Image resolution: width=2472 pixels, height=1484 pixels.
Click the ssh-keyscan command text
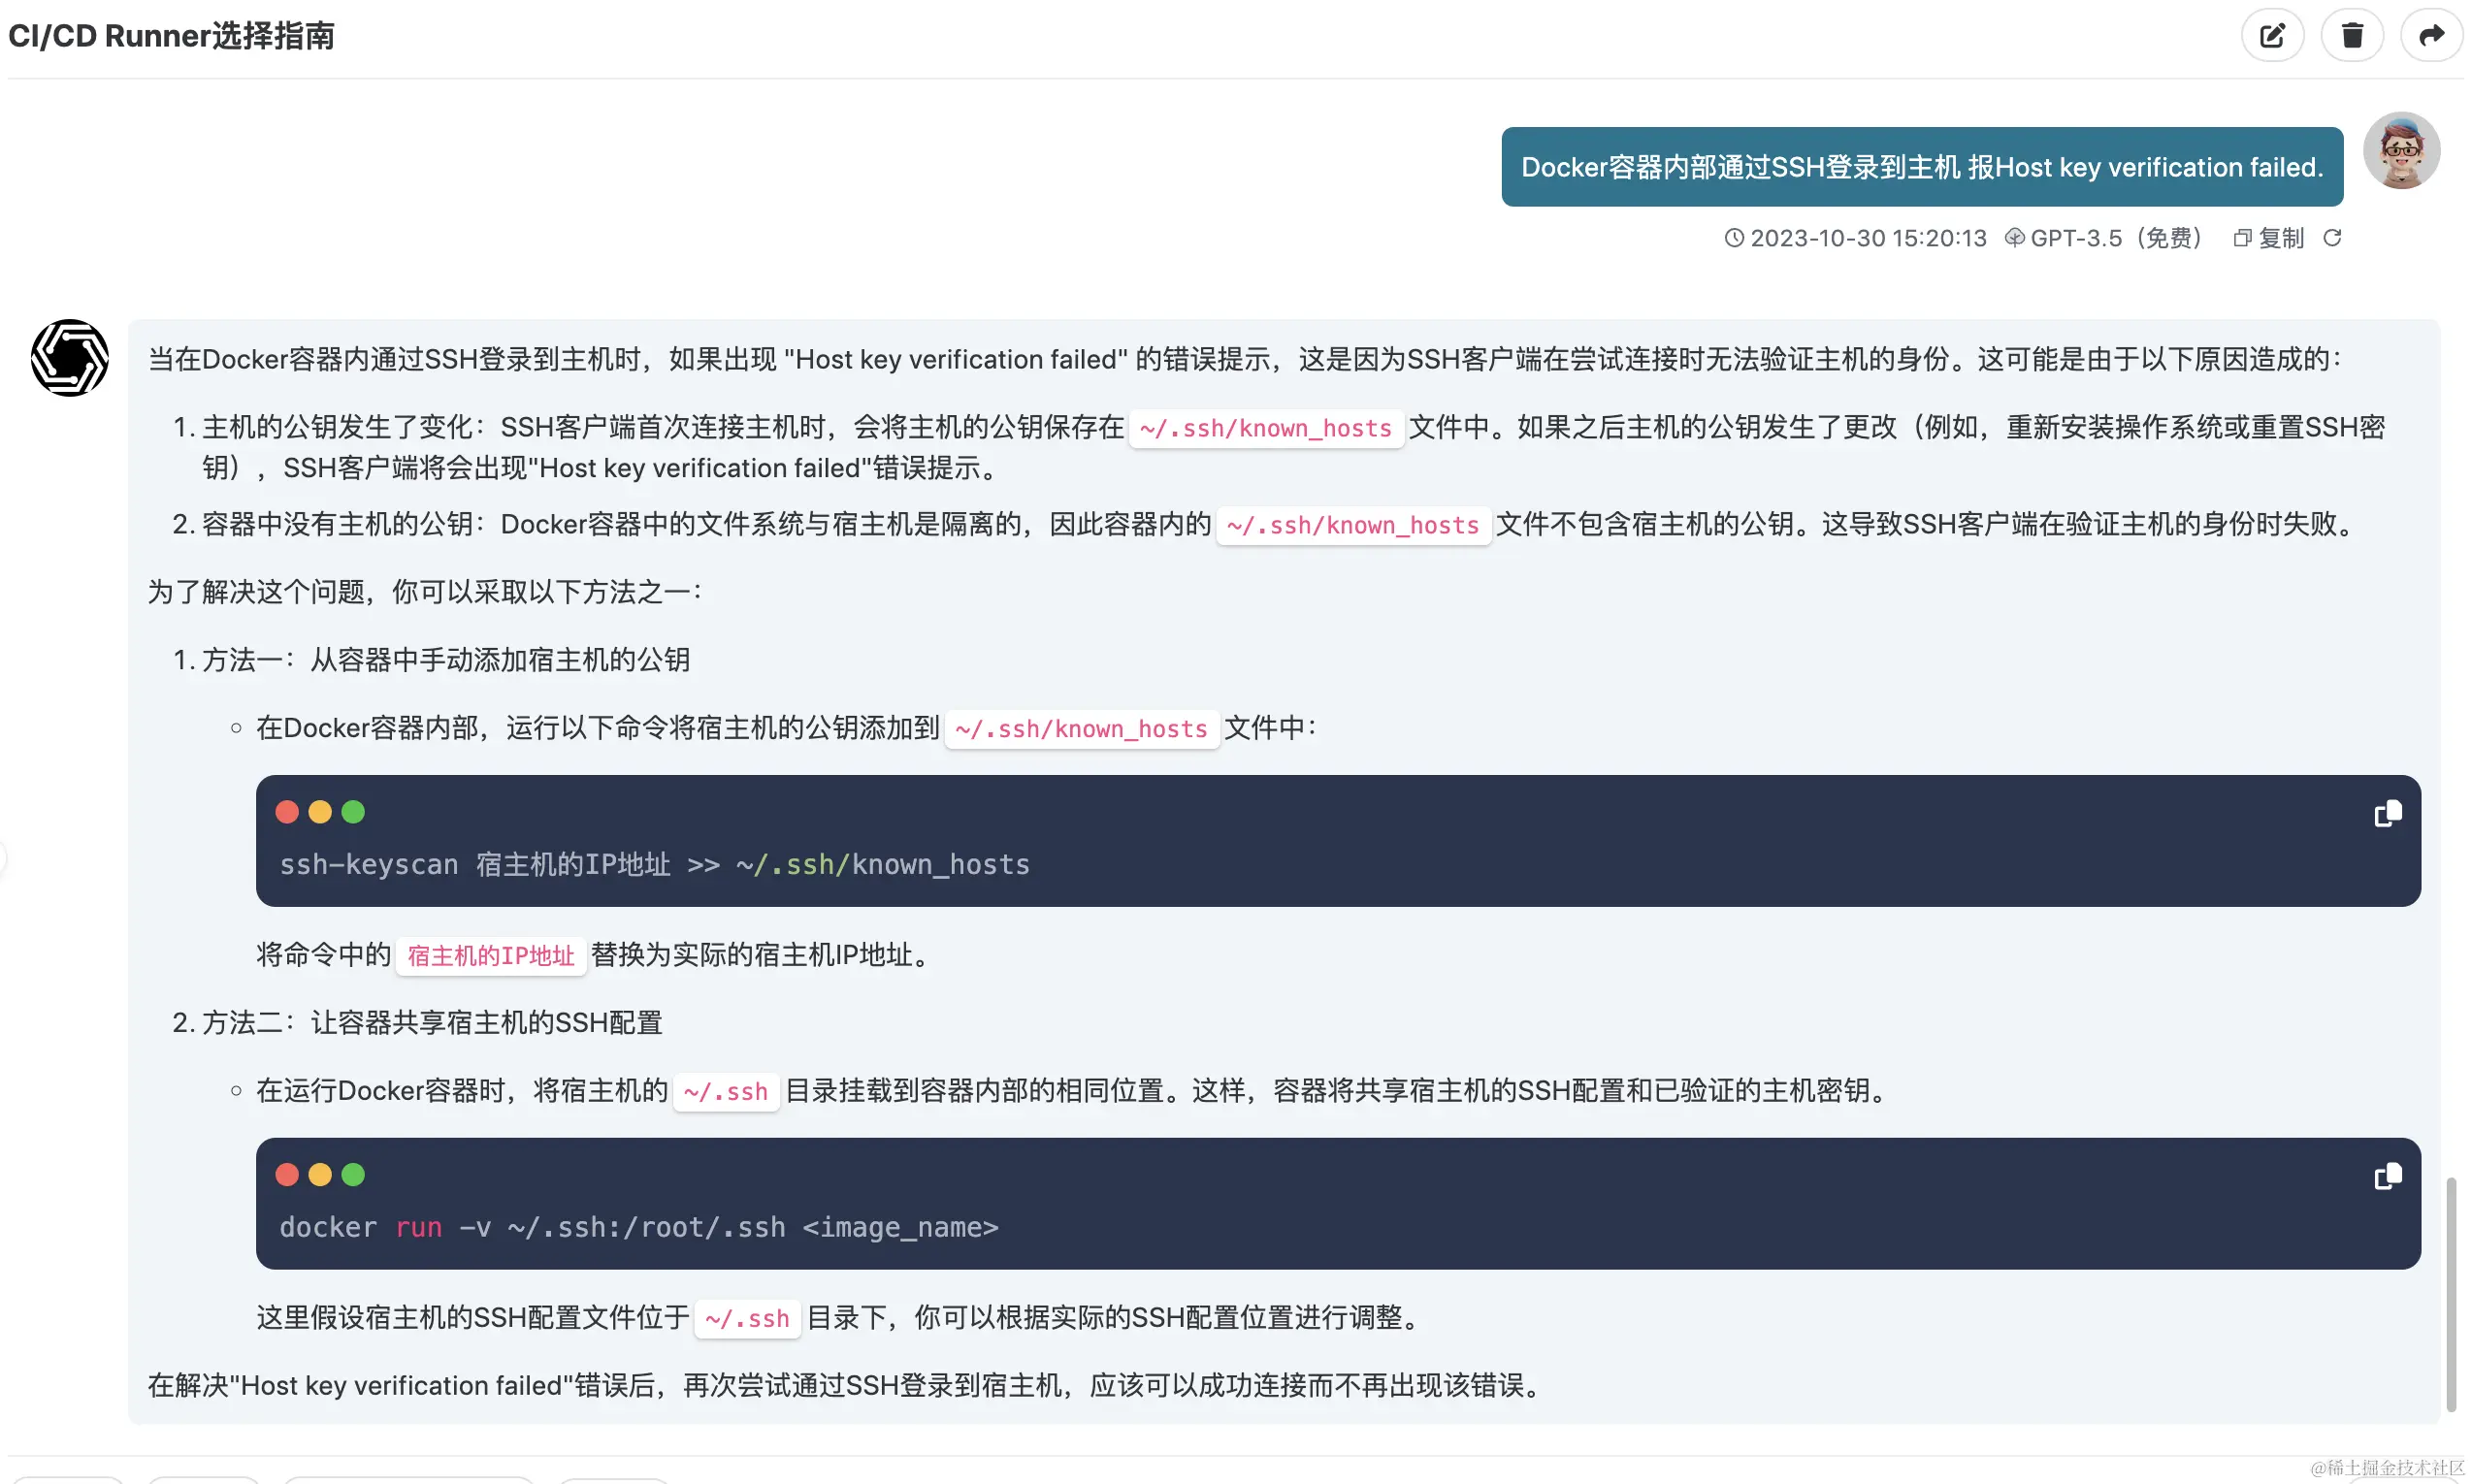pyautogui.click(x=654, y=865)
